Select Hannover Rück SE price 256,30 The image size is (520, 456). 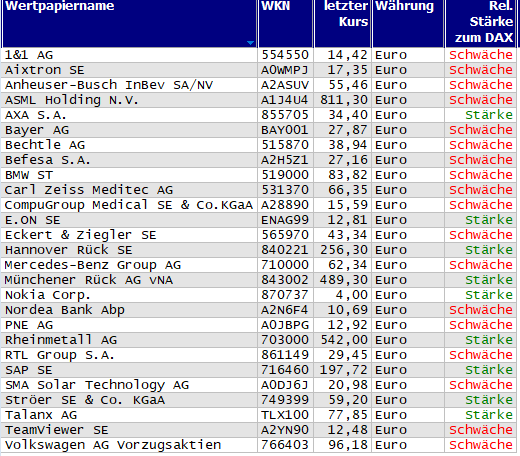tap(344, 250)
